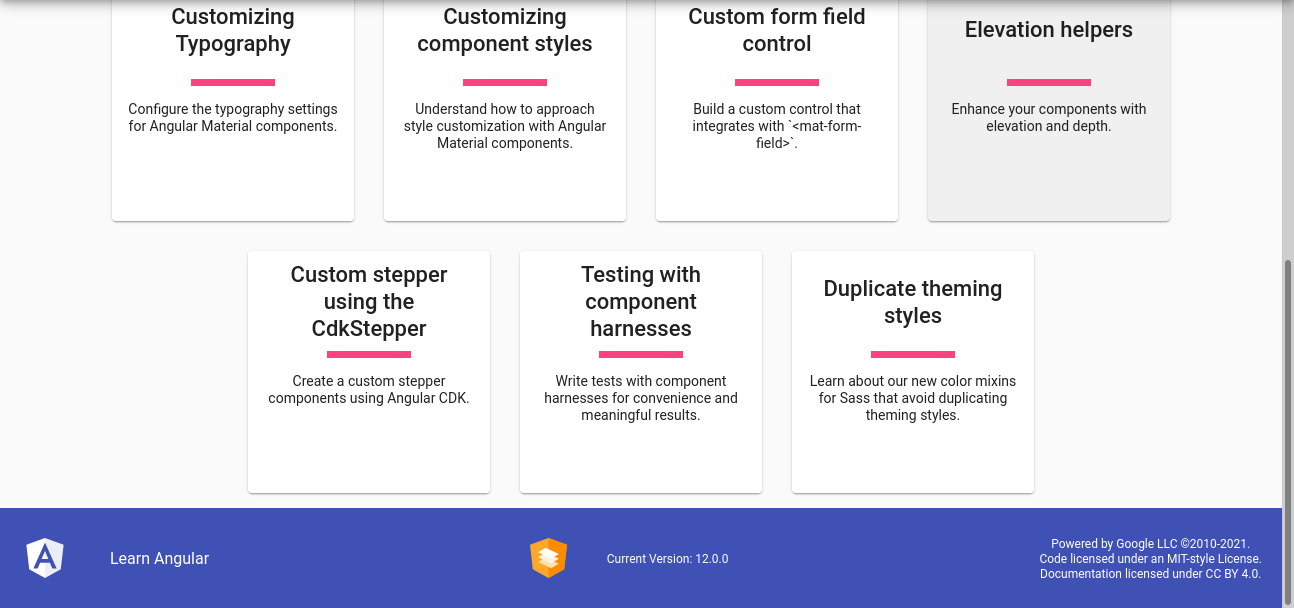Open the Custom stepper using CdkStepper guide
The width and height of the screenshot is (1294, 608).
pyautogui.click(x=368, y=370)
